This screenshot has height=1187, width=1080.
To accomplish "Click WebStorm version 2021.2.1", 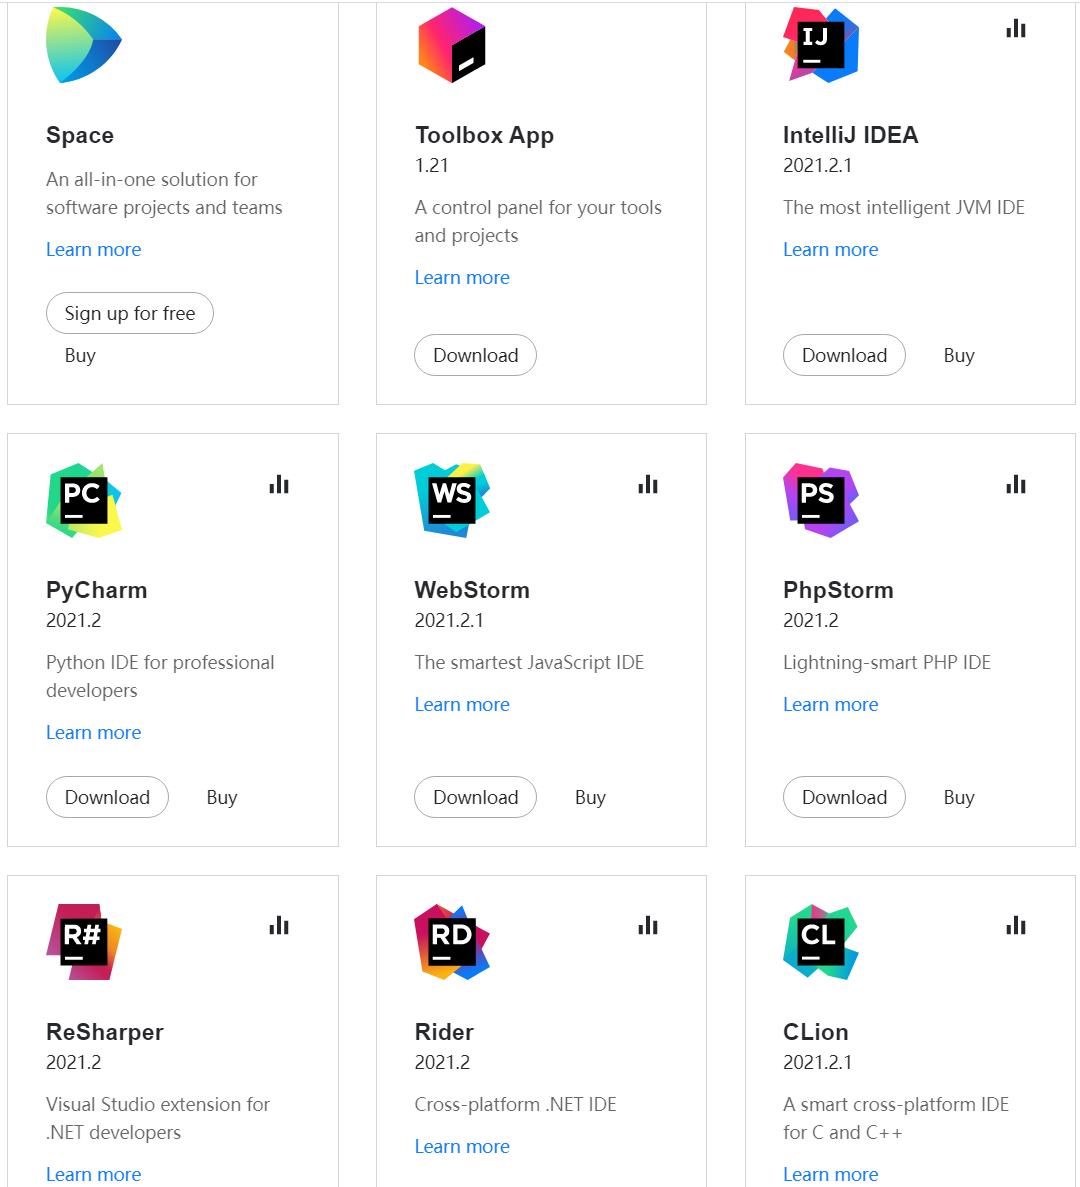I will 449,621.
